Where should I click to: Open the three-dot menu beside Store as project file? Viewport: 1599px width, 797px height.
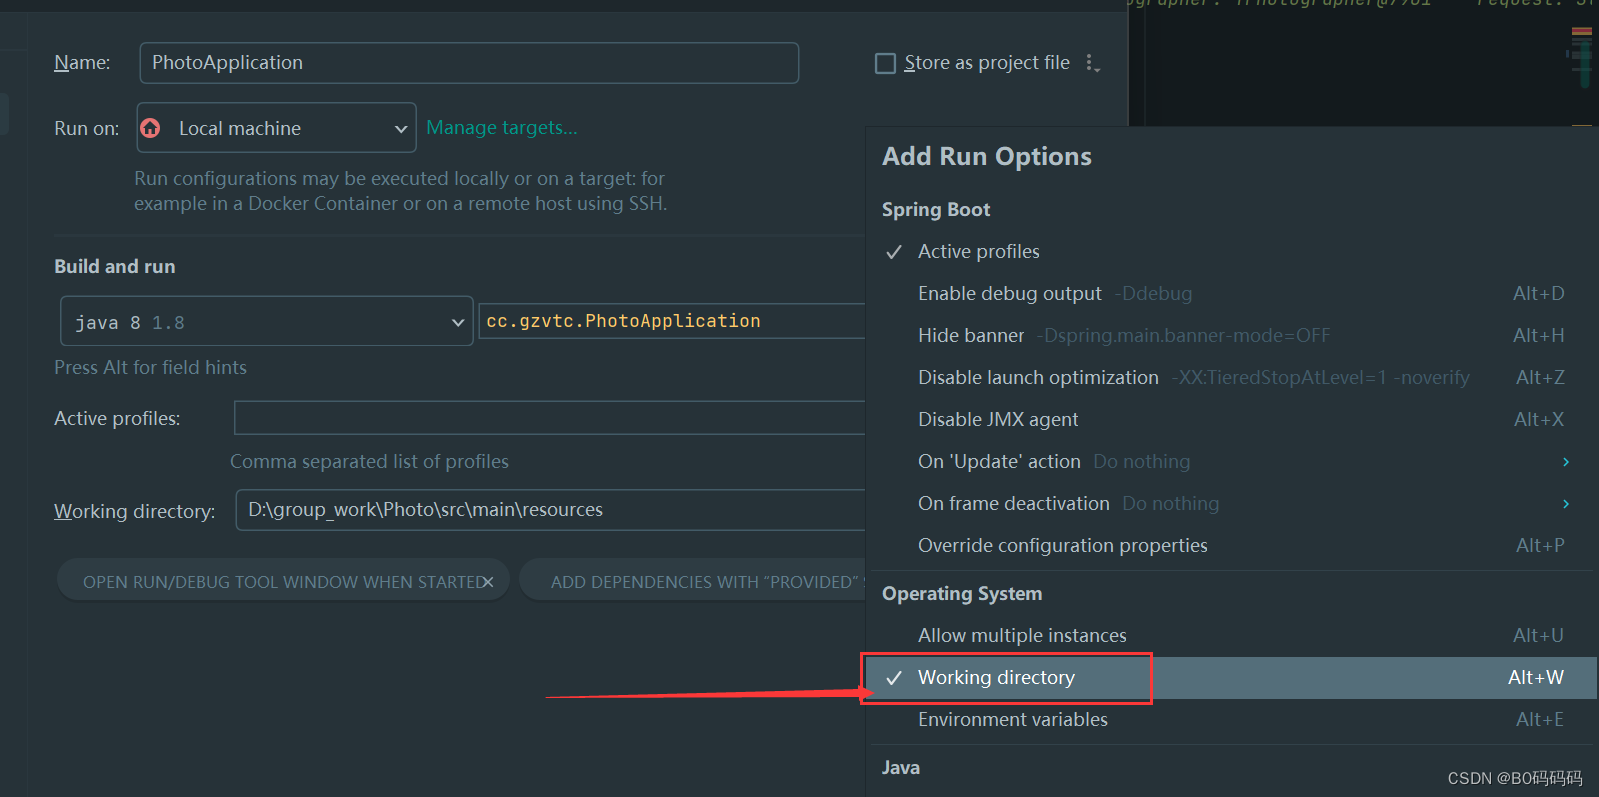[1092, 63]
